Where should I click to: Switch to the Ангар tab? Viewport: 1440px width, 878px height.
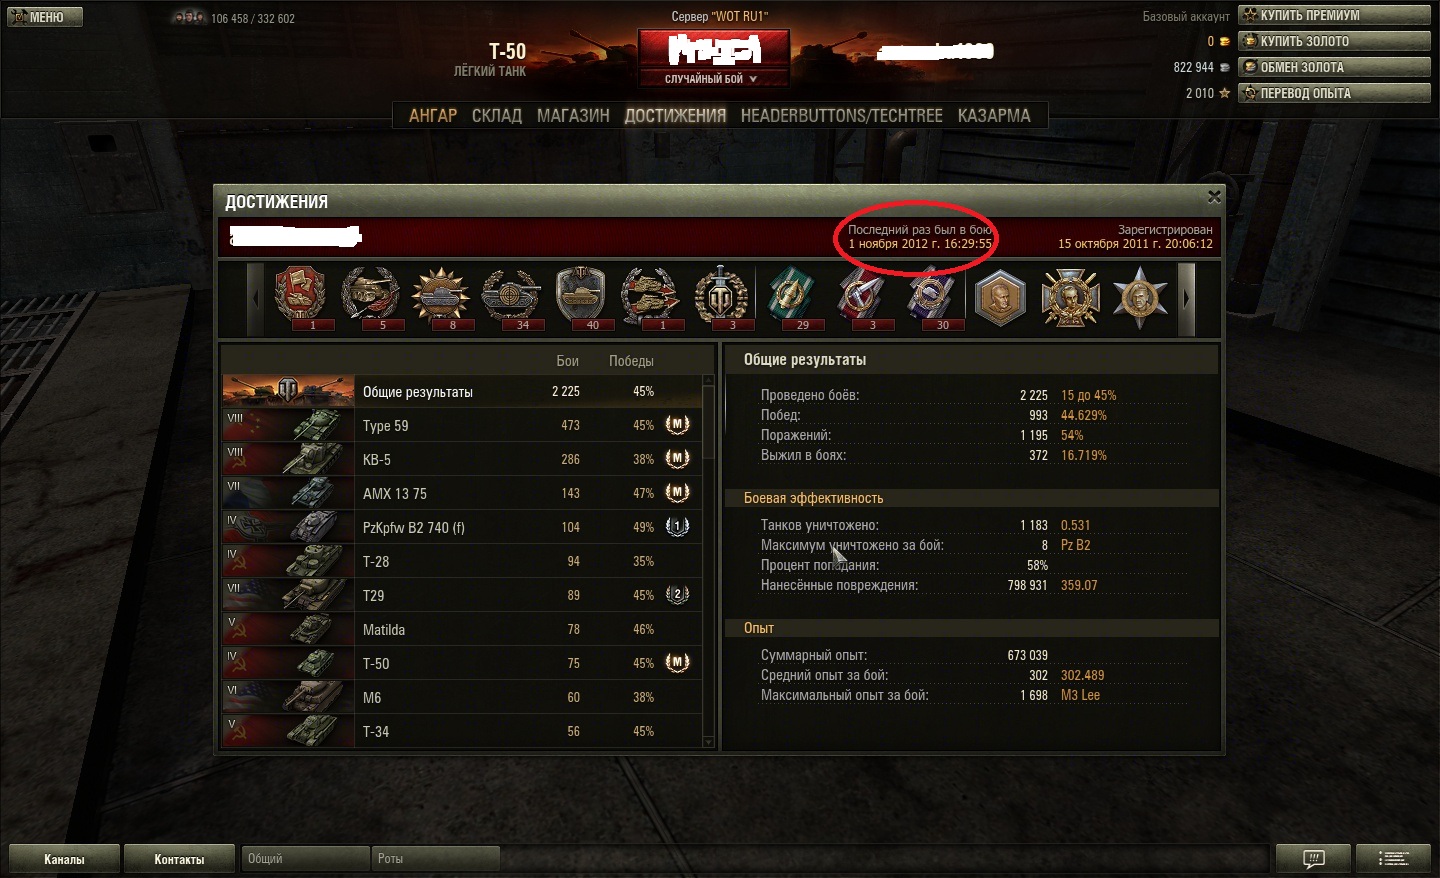coord(433,116)
